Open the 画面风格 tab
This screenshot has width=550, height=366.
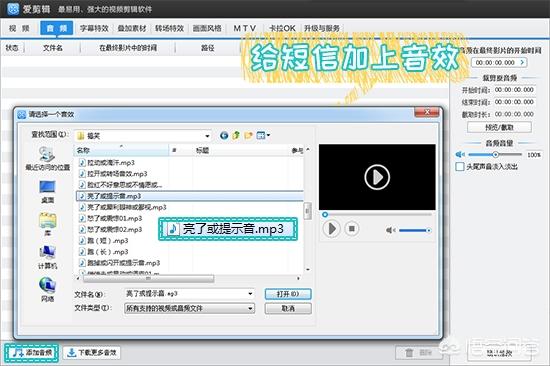[x=207, y=28]
